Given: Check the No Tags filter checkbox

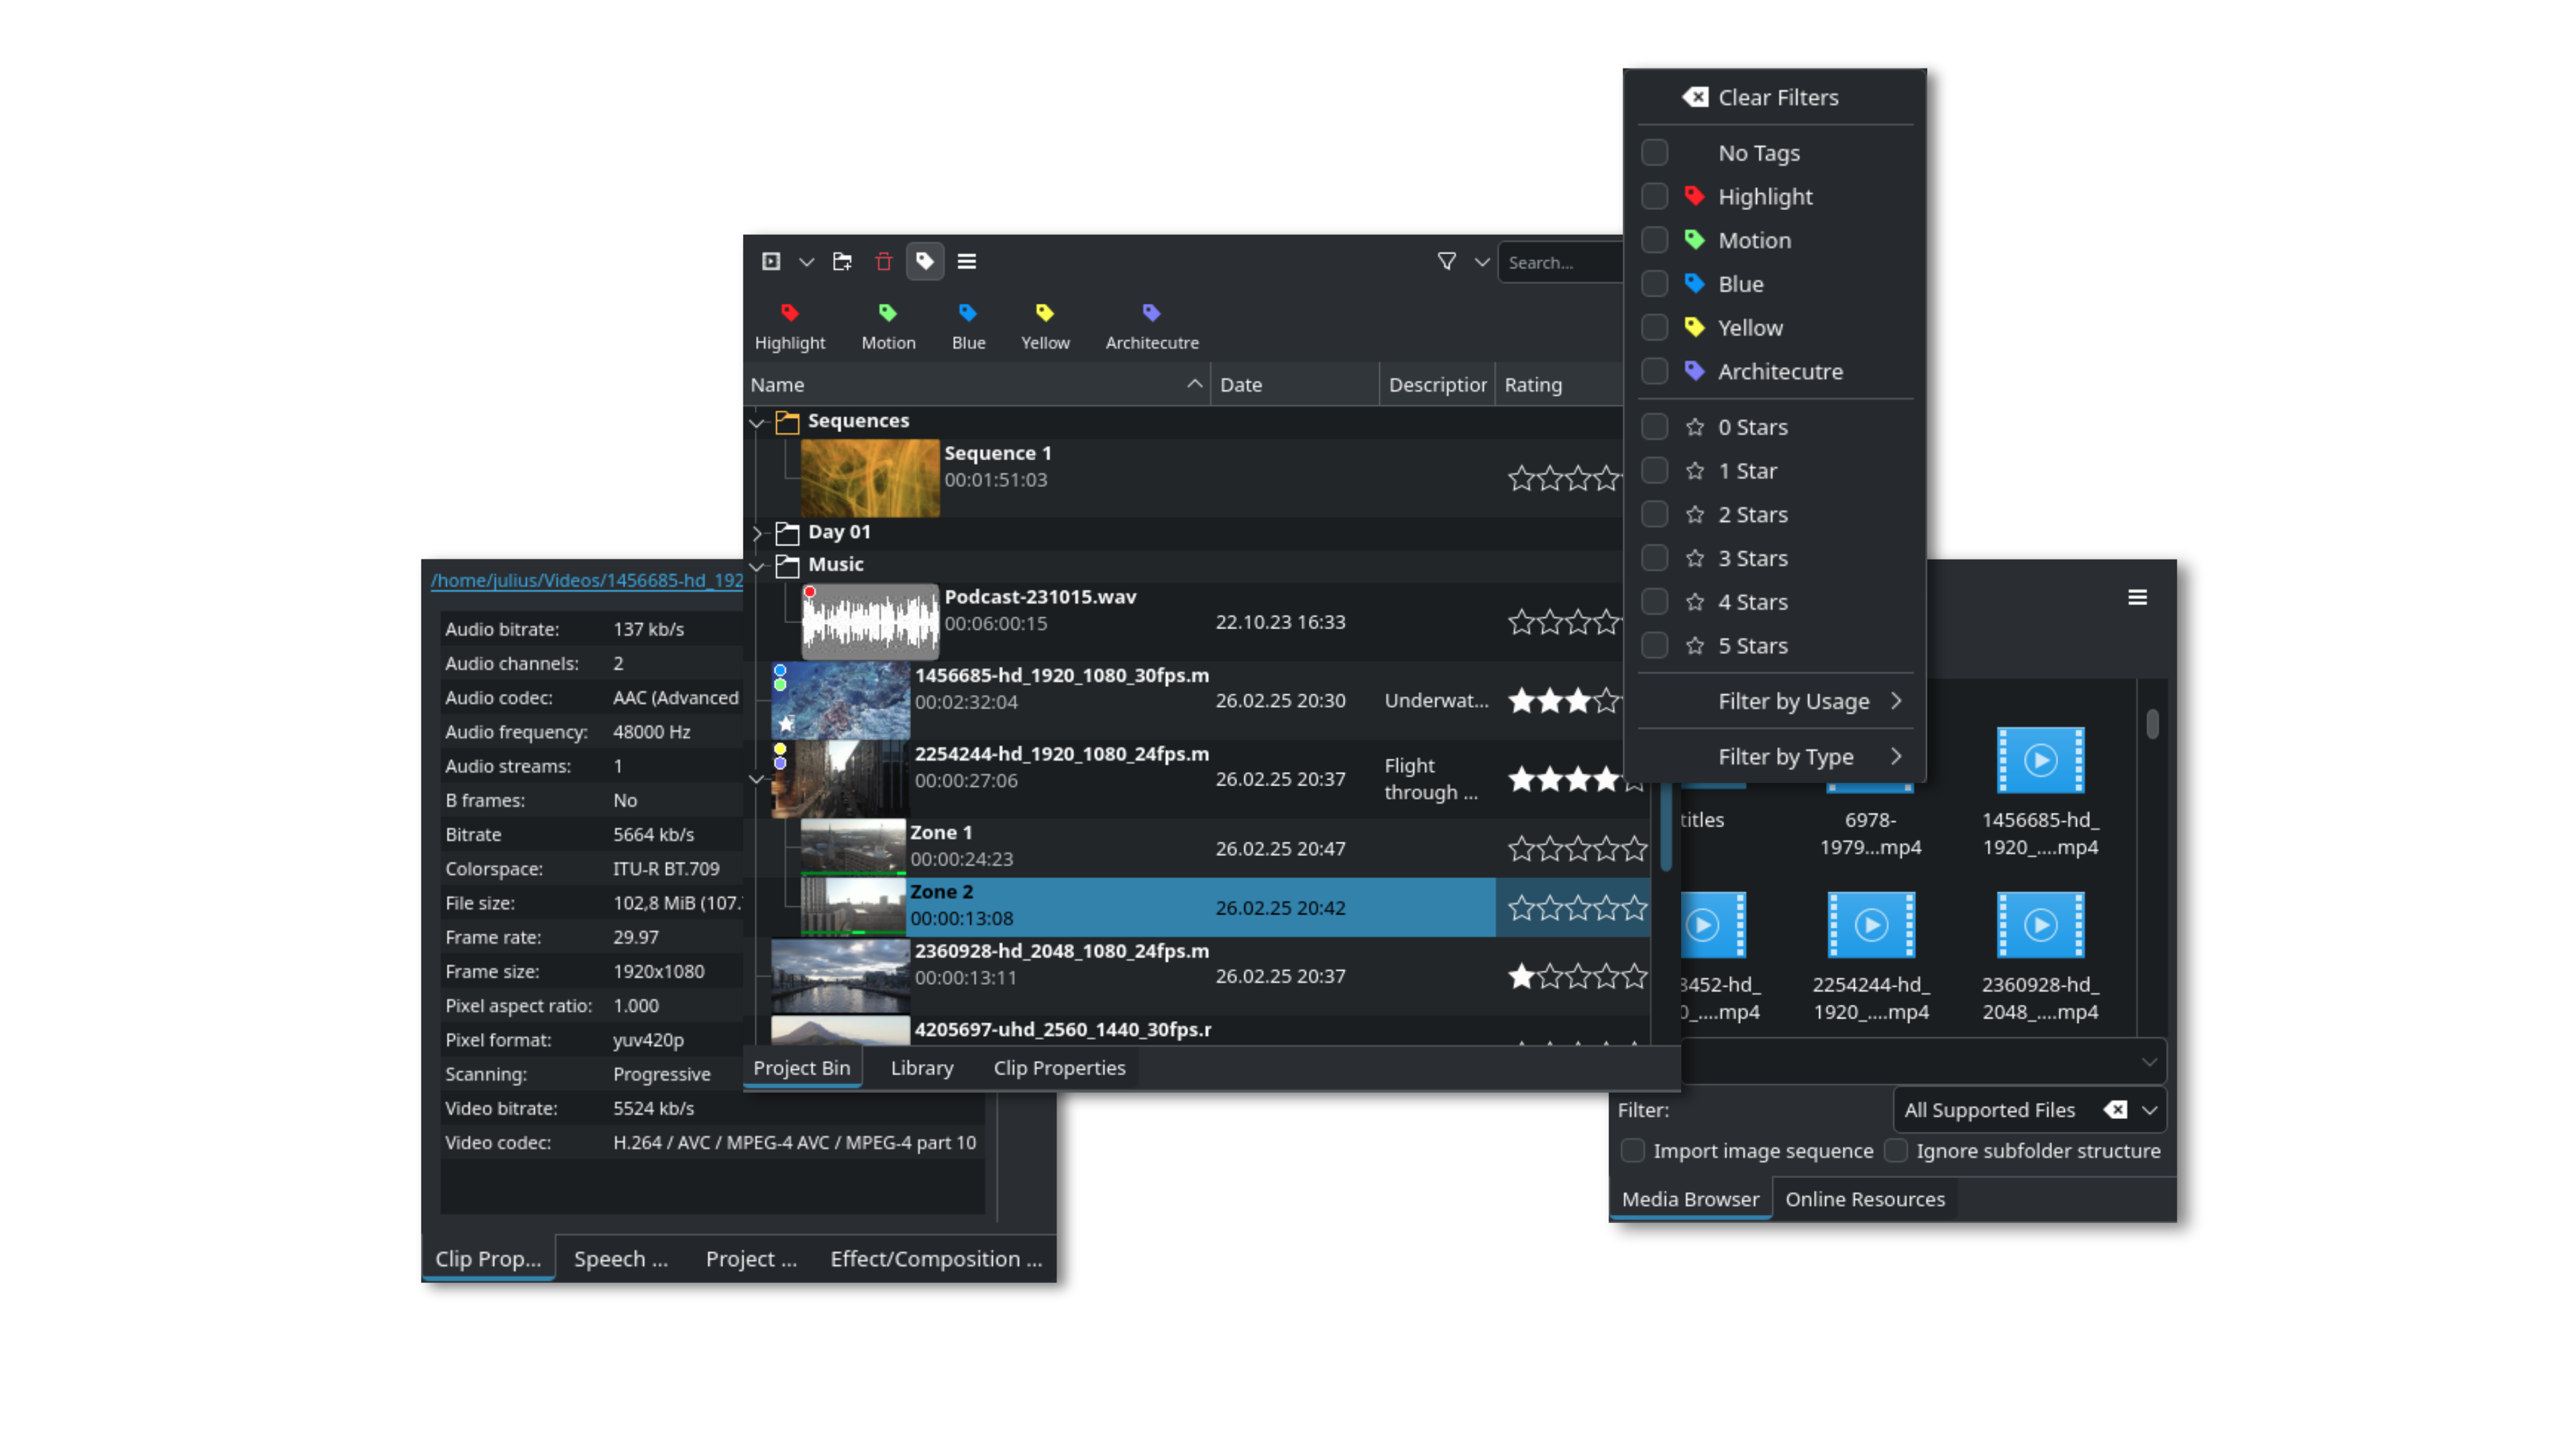Looking at the screenshot, I should tap(1655, 153).
